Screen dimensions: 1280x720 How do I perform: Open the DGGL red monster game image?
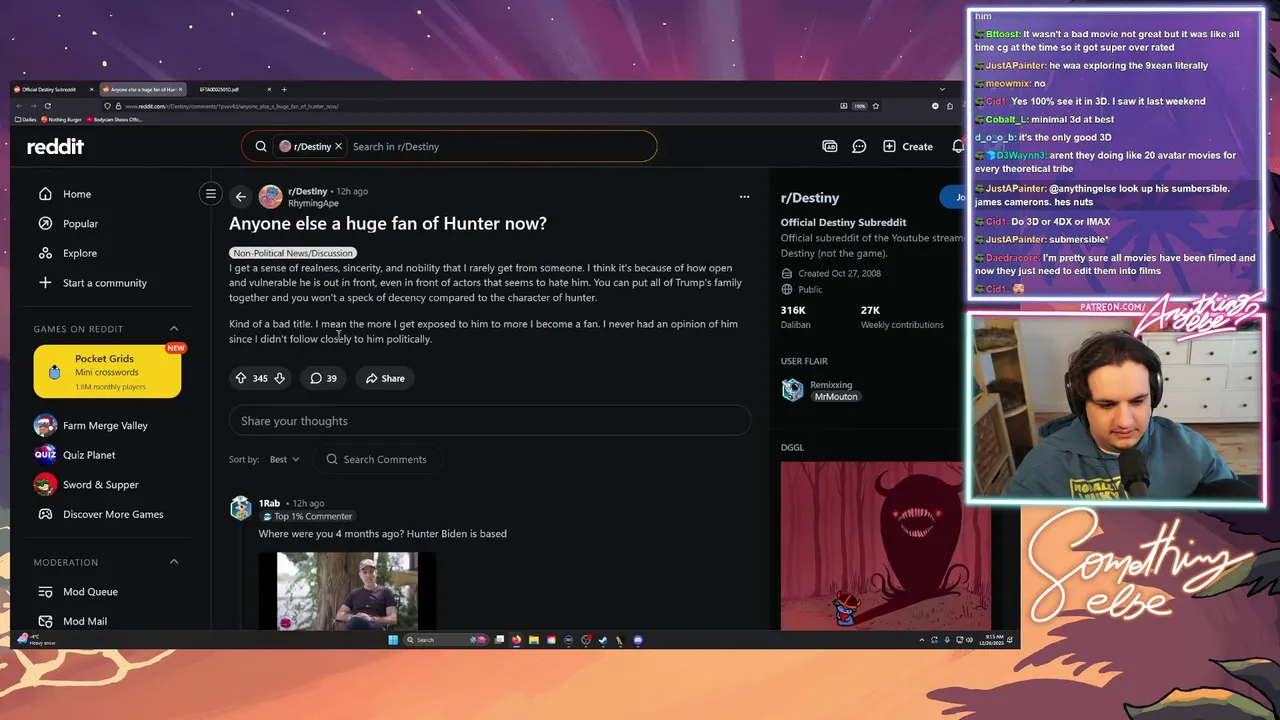coord(885,546)
